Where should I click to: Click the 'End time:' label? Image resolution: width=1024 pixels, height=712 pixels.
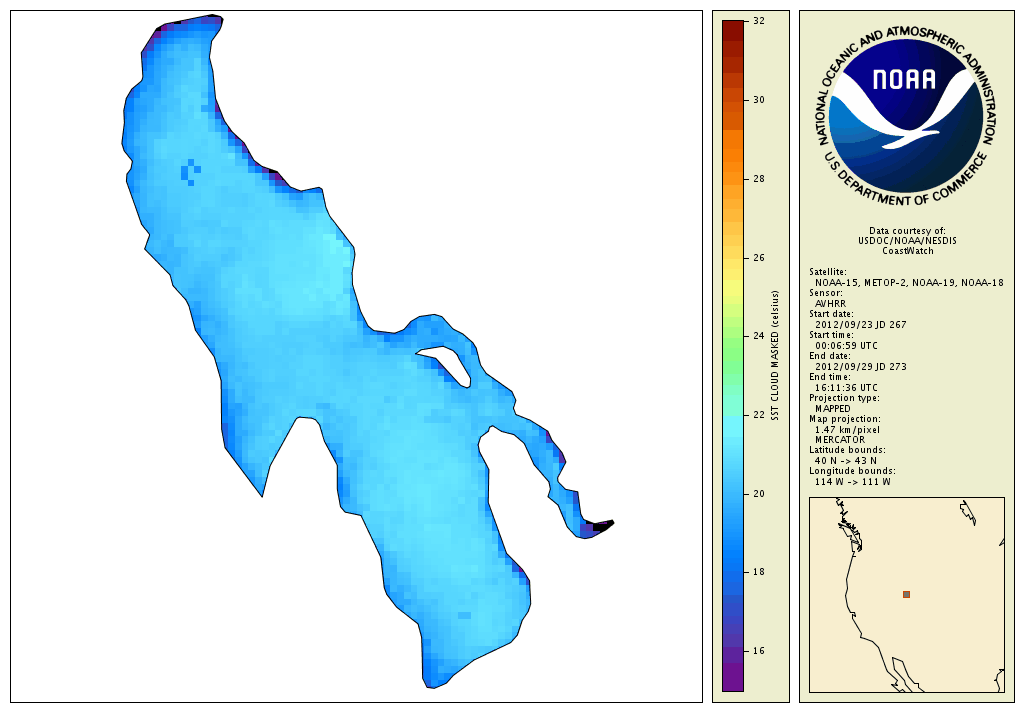829,377
